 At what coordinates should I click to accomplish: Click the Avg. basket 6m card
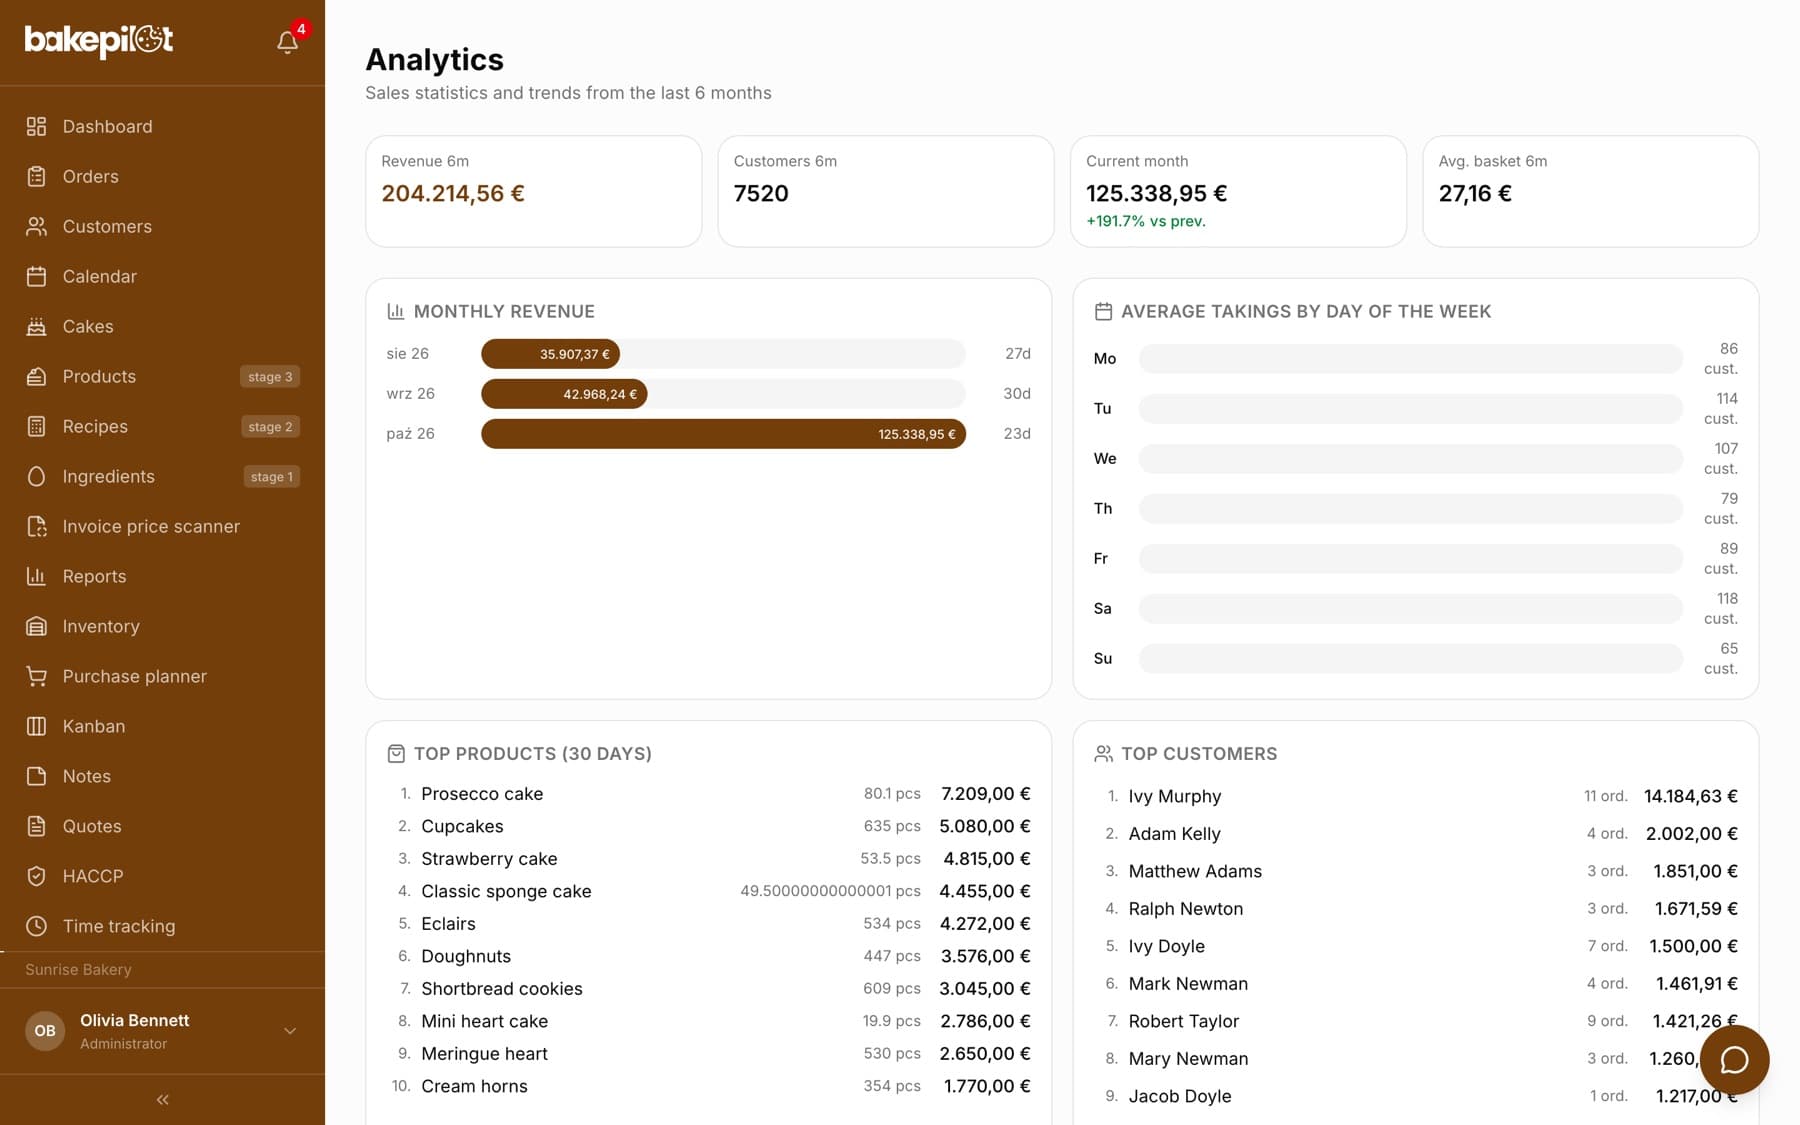point(1591,191)
